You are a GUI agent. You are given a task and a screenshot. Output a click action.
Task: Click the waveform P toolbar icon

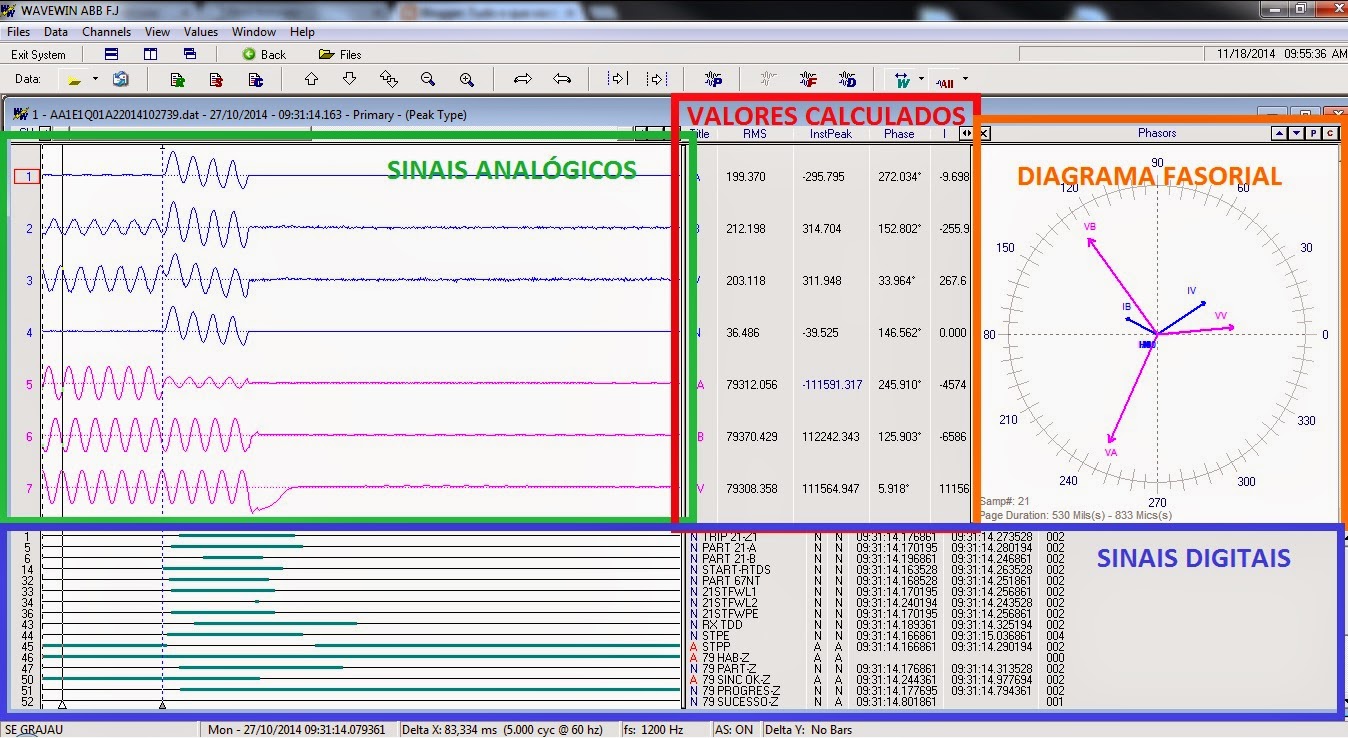click(x=713, y=79)
